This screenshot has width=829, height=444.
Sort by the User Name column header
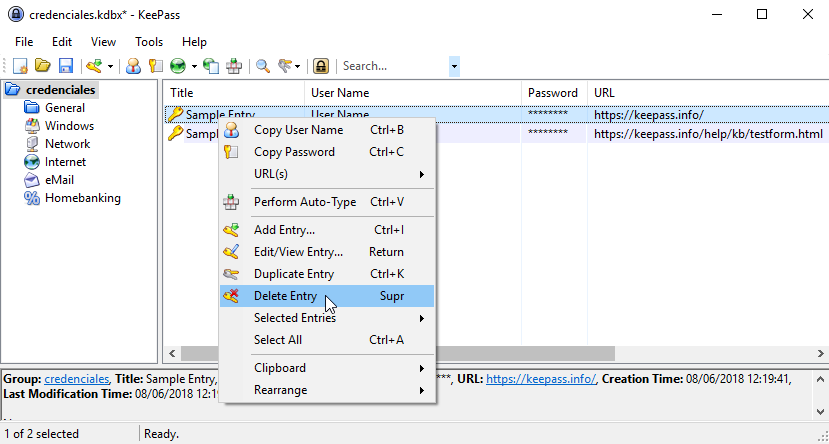[413, 93]
